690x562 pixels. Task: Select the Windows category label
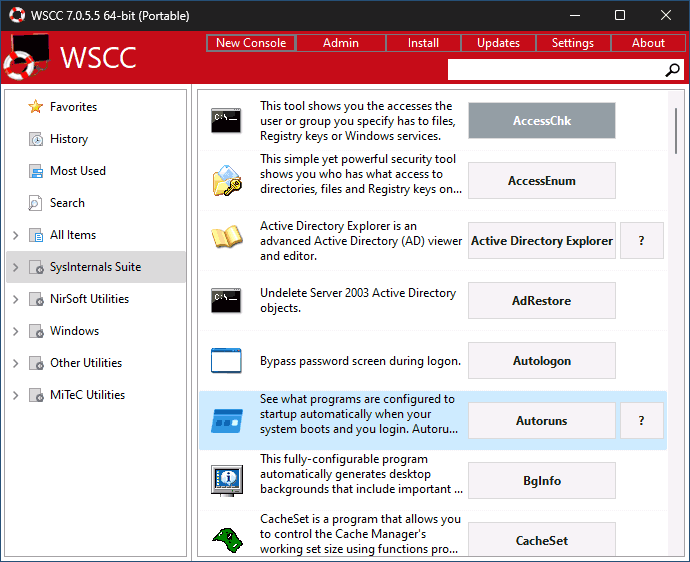pyautogui.click(x=74, y=331)
